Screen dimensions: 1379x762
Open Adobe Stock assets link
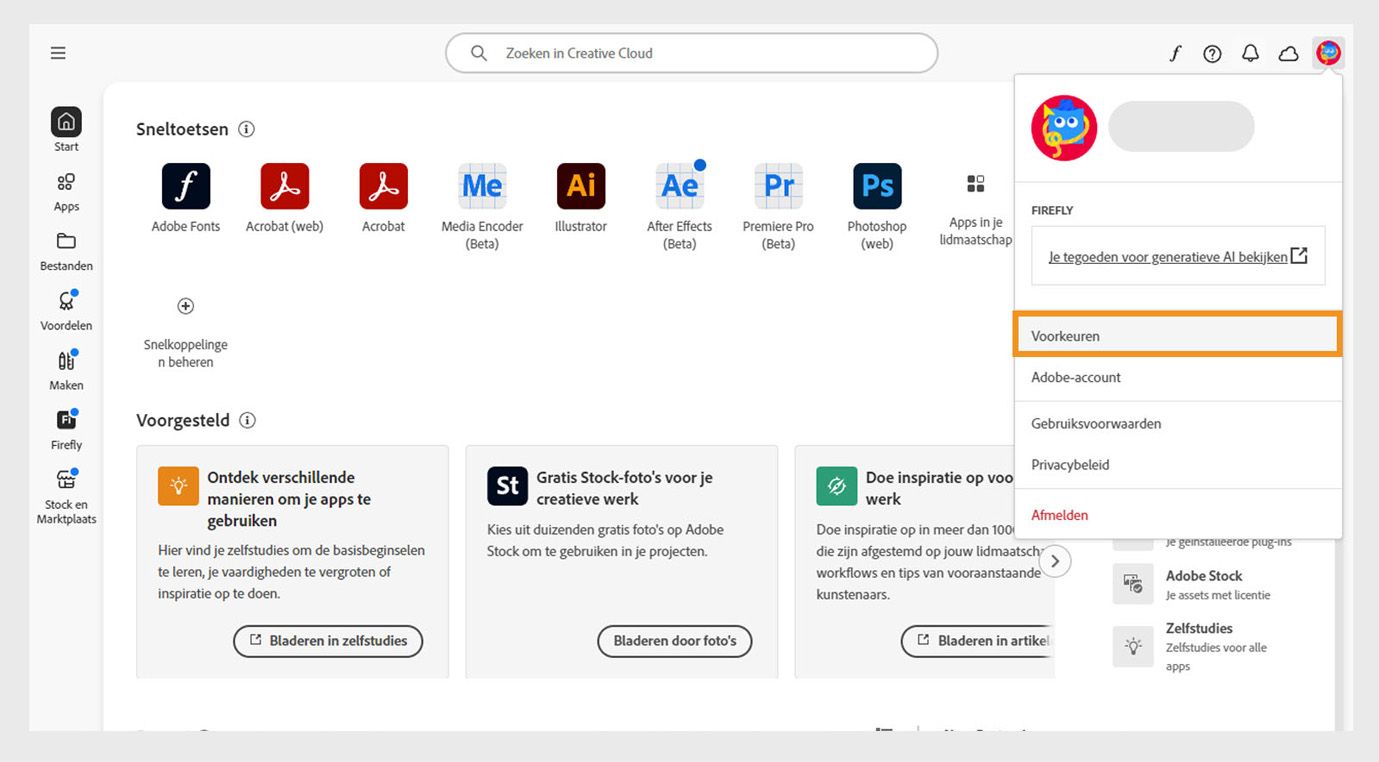click(x=1192, y=584)
